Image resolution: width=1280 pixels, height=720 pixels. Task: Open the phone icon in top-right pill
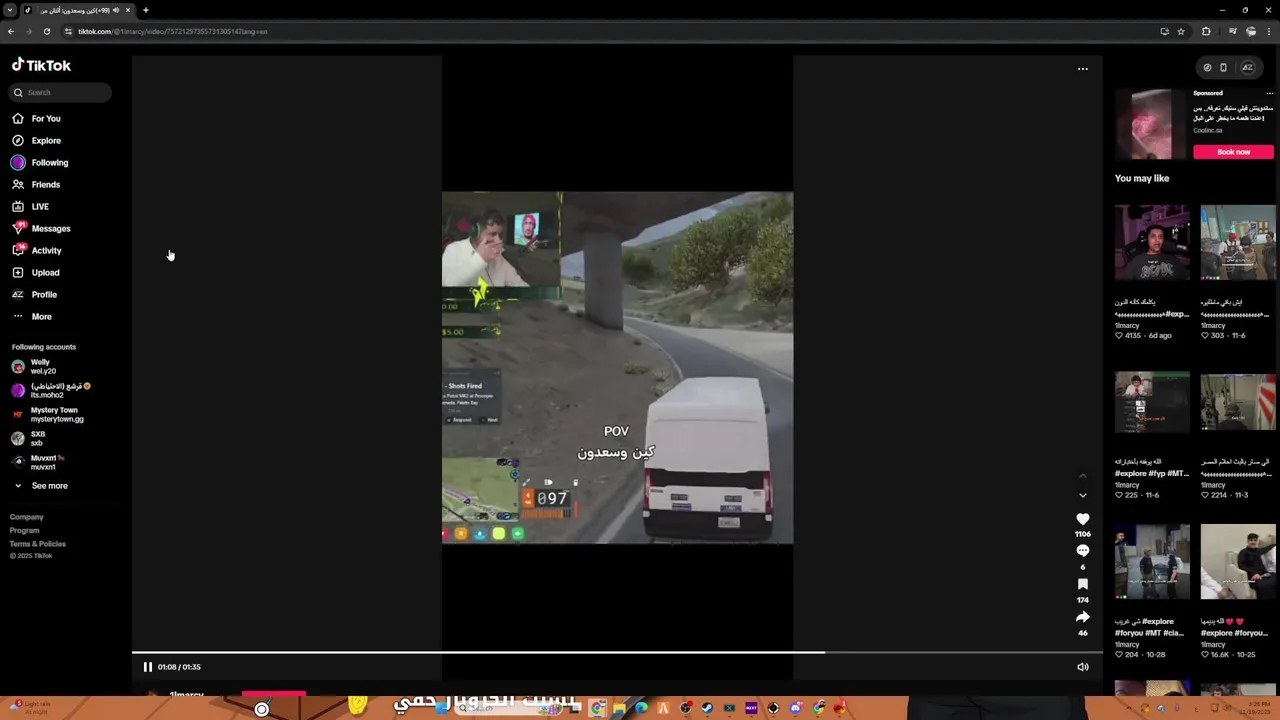[x=1223, y=68]
